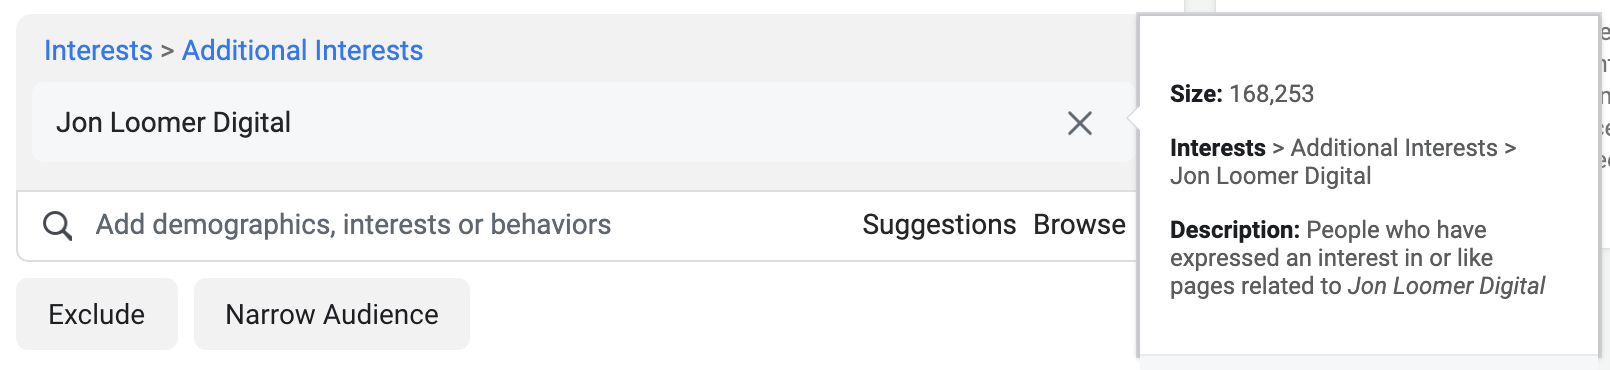
Task: Click the Size label in the tooltip
Action: [1196, 94]
